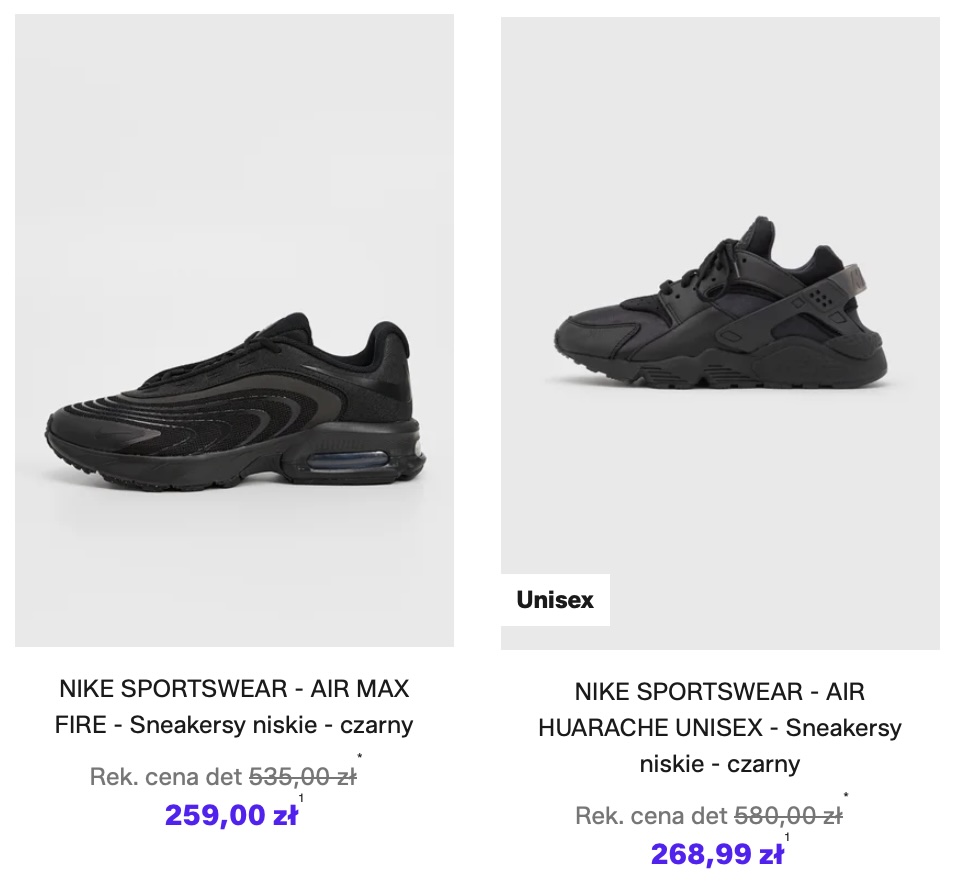Open the NIKE SPORTSWEAR - AIR HUARACHE title link
The image size is (961, 886).
tap(720, 691)
